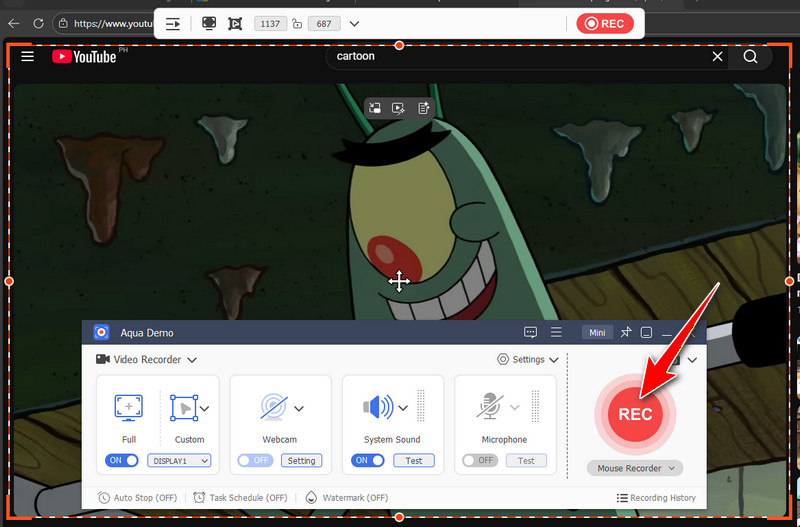Screen dimensions: 800x527
Task: Click the move crosshair at region center
Action: [399, 281]
